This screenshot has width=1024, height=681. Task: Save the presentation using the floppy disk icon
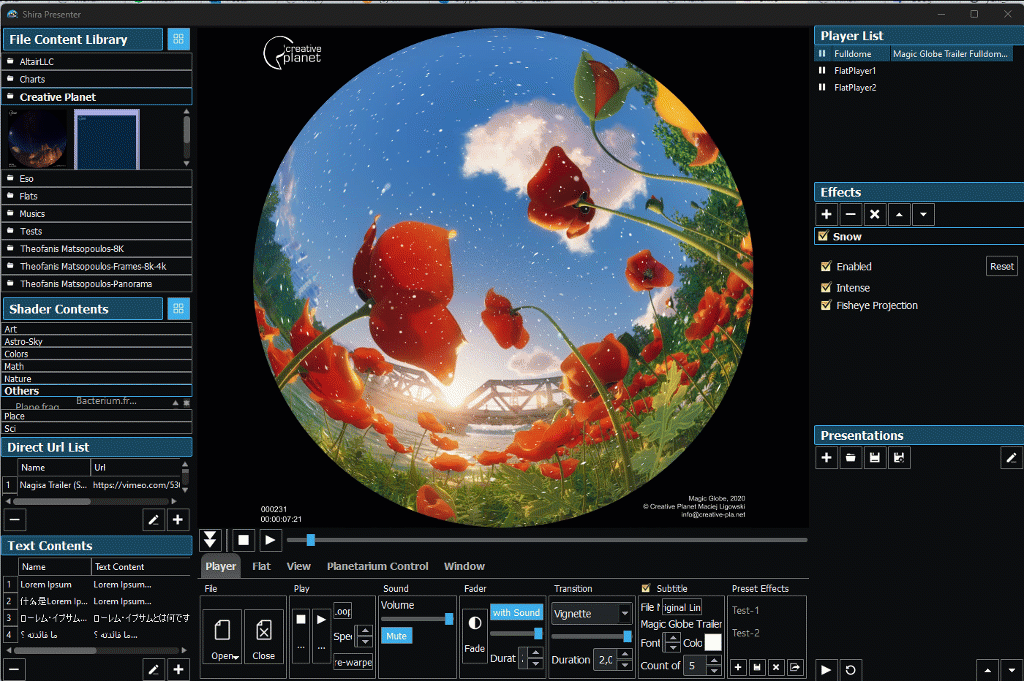[x=874, y=458]
